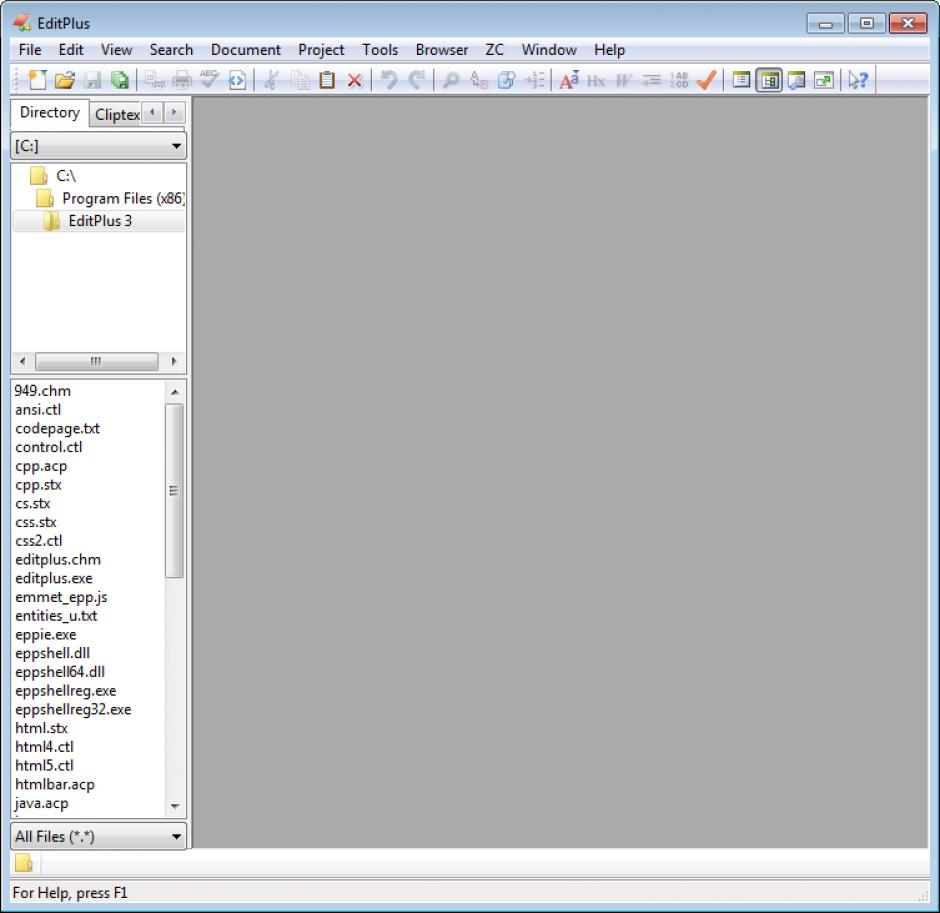Image resolution: width=940 pixels, height=913 pixels.
Task: Click the Go to Line icon
Action: pos(534,80)
